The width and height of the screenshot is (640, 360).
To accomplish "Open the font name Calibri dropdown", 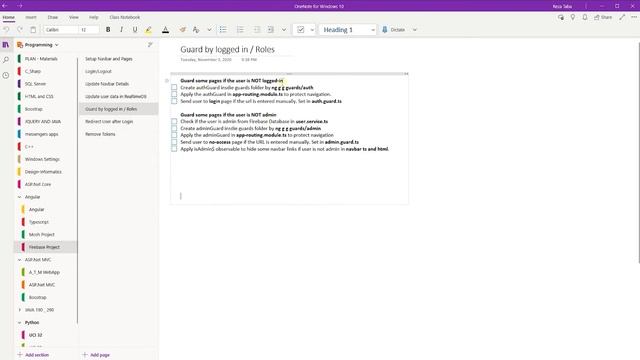I will (61, 30).
